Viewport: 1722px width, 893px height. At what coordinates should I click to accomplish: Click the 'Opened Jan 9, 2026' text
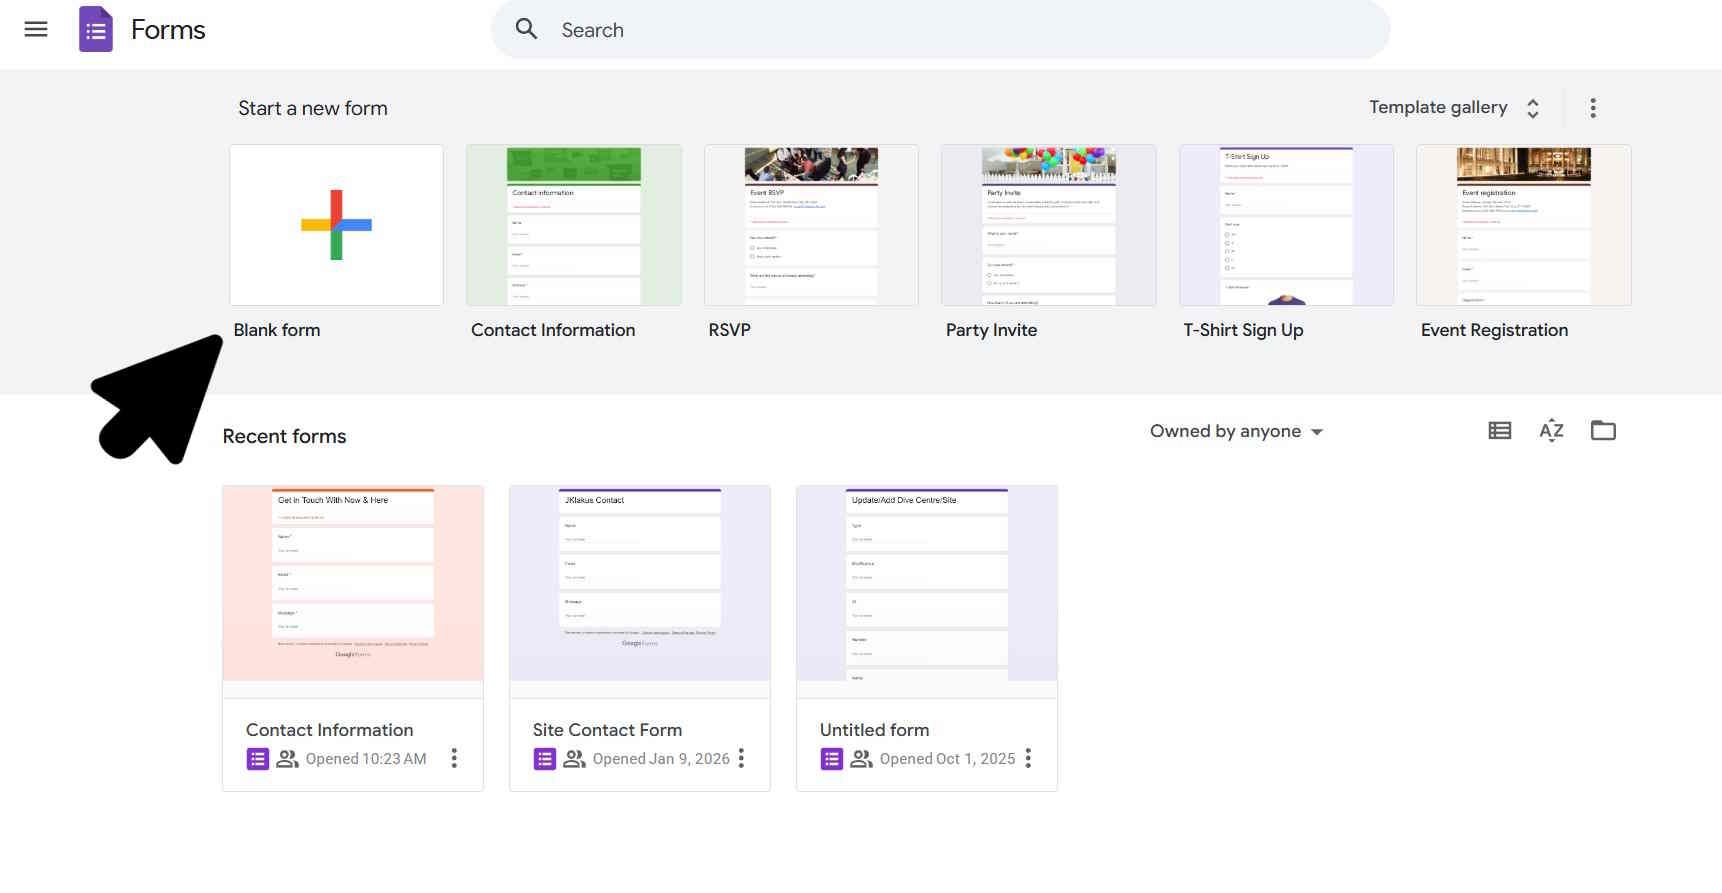(661, 759)
